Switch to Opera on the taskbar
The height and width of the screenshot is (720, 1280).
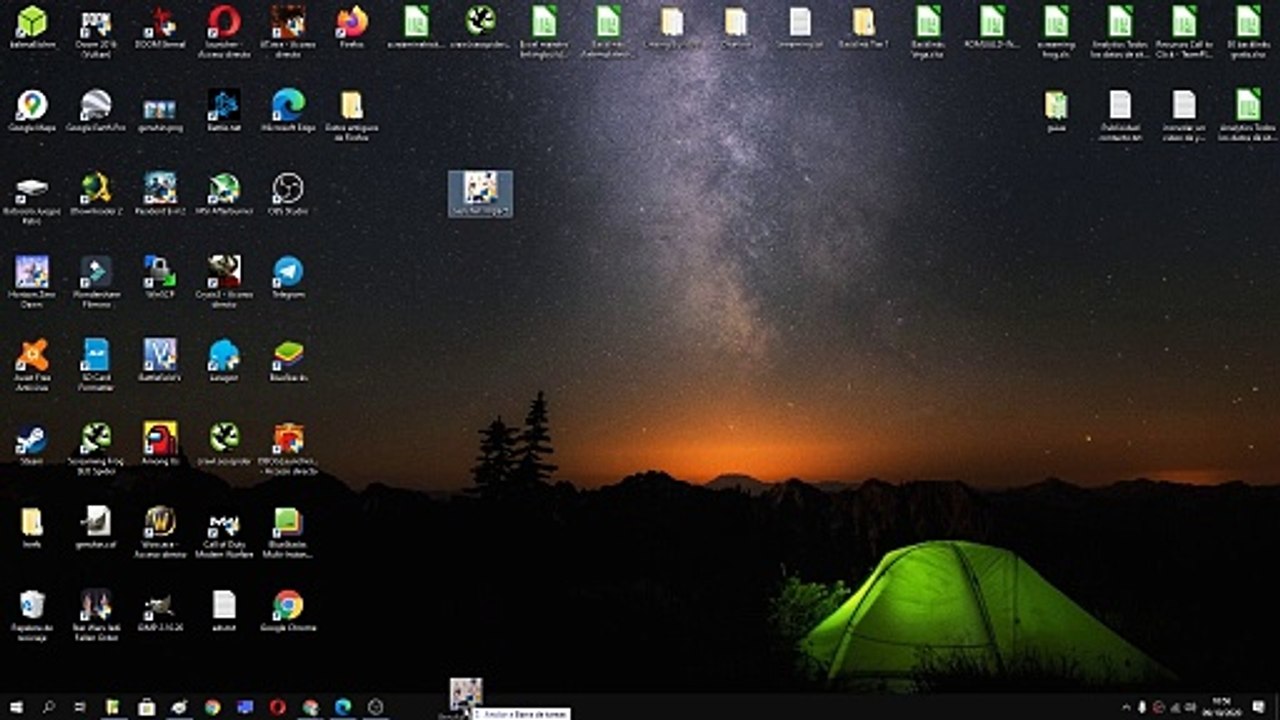click(278, 707)
